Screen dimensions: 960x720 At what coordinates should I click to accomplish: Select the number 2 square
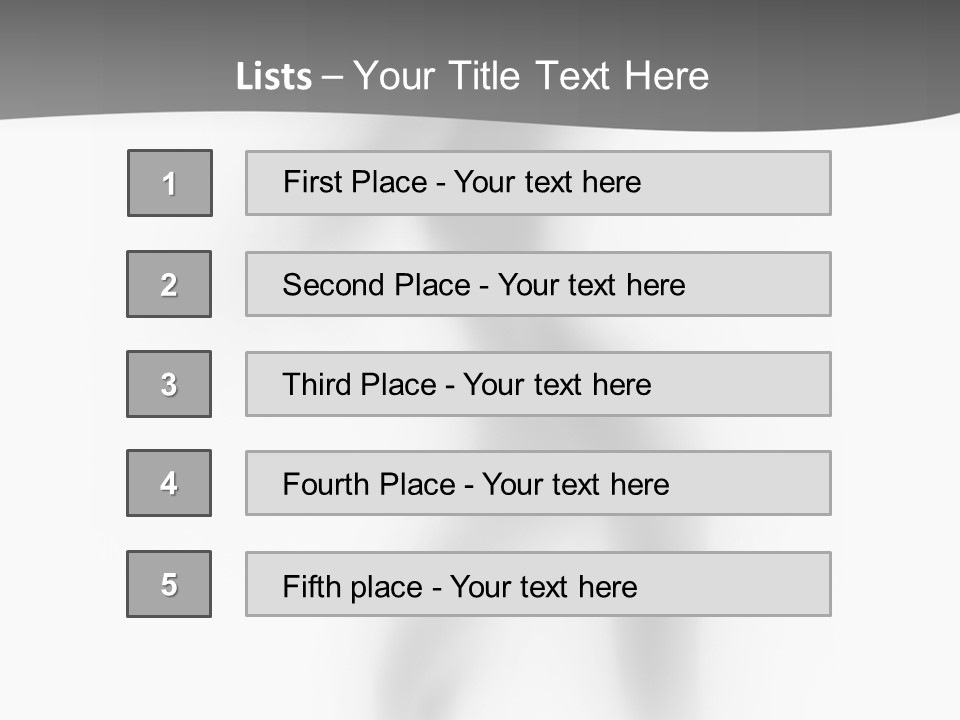point(169,284)
